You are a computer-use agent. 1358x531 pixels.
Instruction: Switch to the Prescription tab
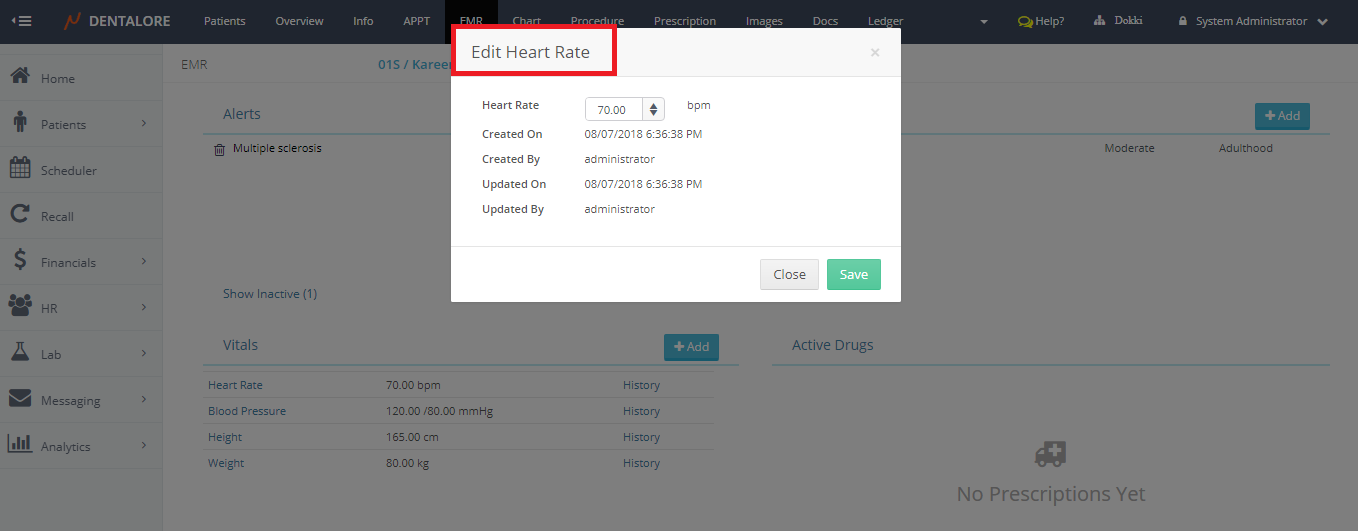[x=684, y=21]
